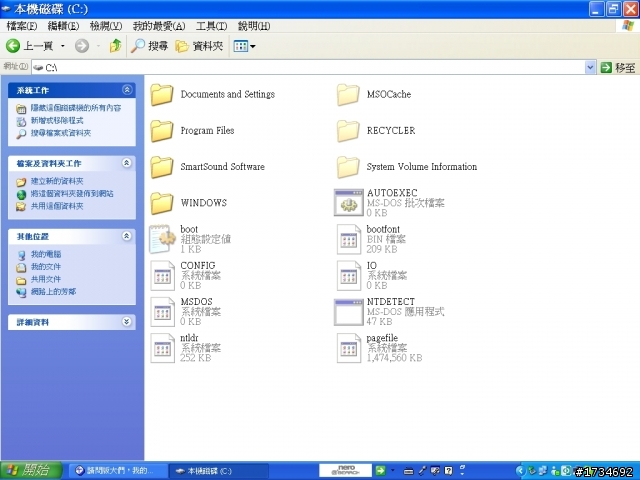The image size is (640, 480).
Task: Open the 工具(T) menu
Action: tap(211, 26)
